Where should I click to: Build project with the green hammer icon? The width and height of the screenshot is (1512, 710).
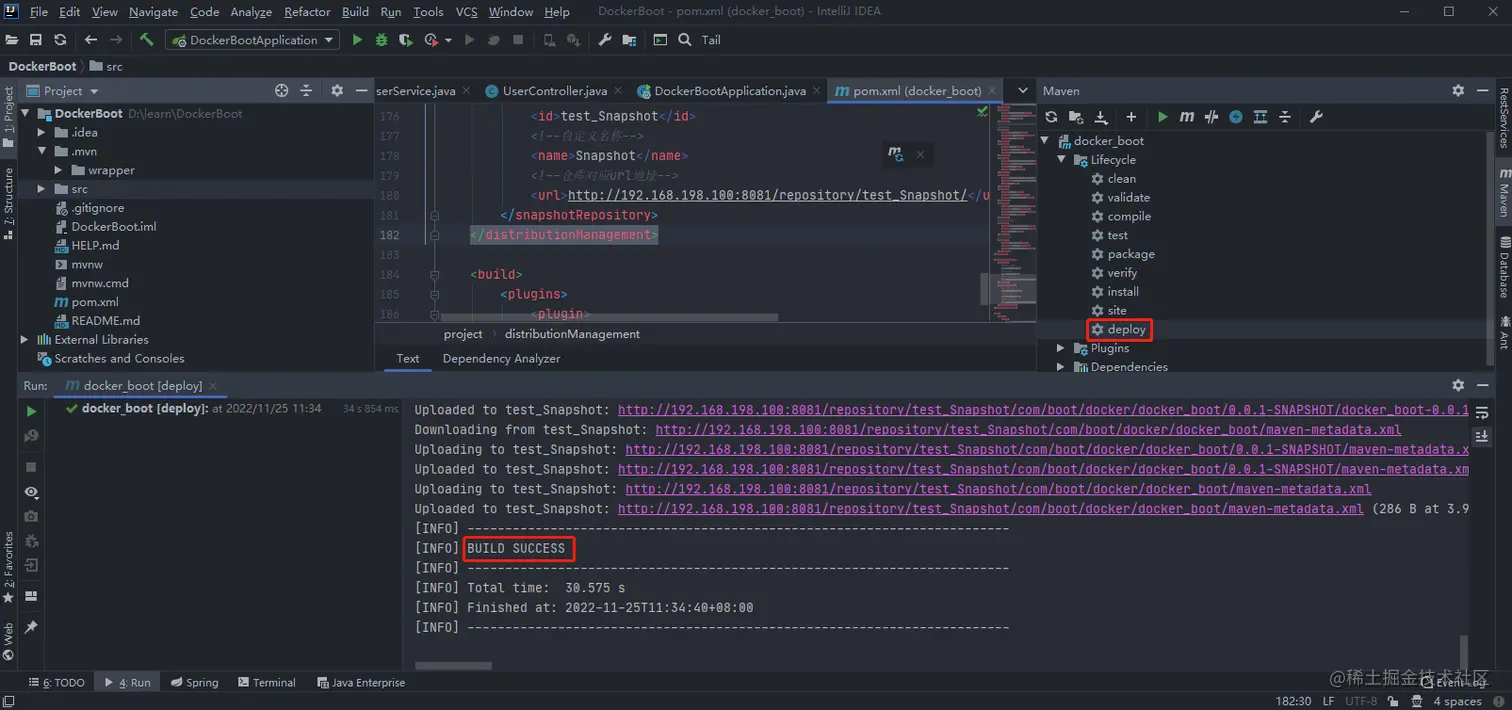(146, 40)
